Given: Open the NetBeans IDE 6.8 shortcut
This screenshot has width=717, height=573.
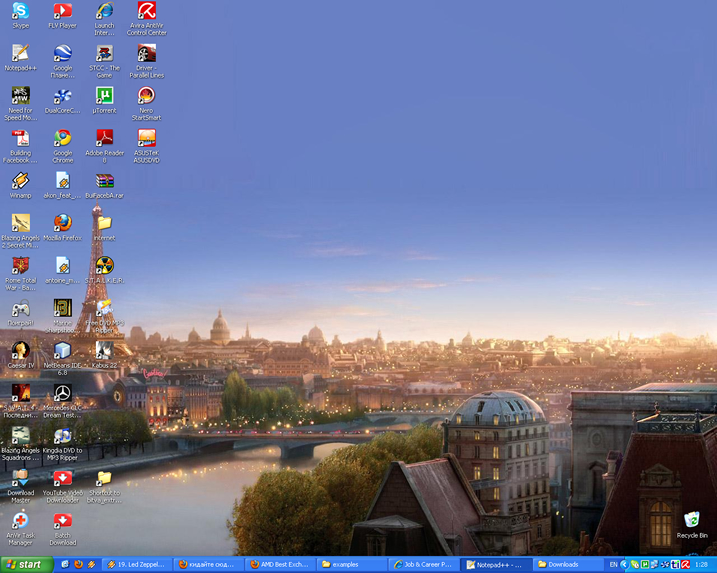Looking at the screenshot, I should [62, 351].
